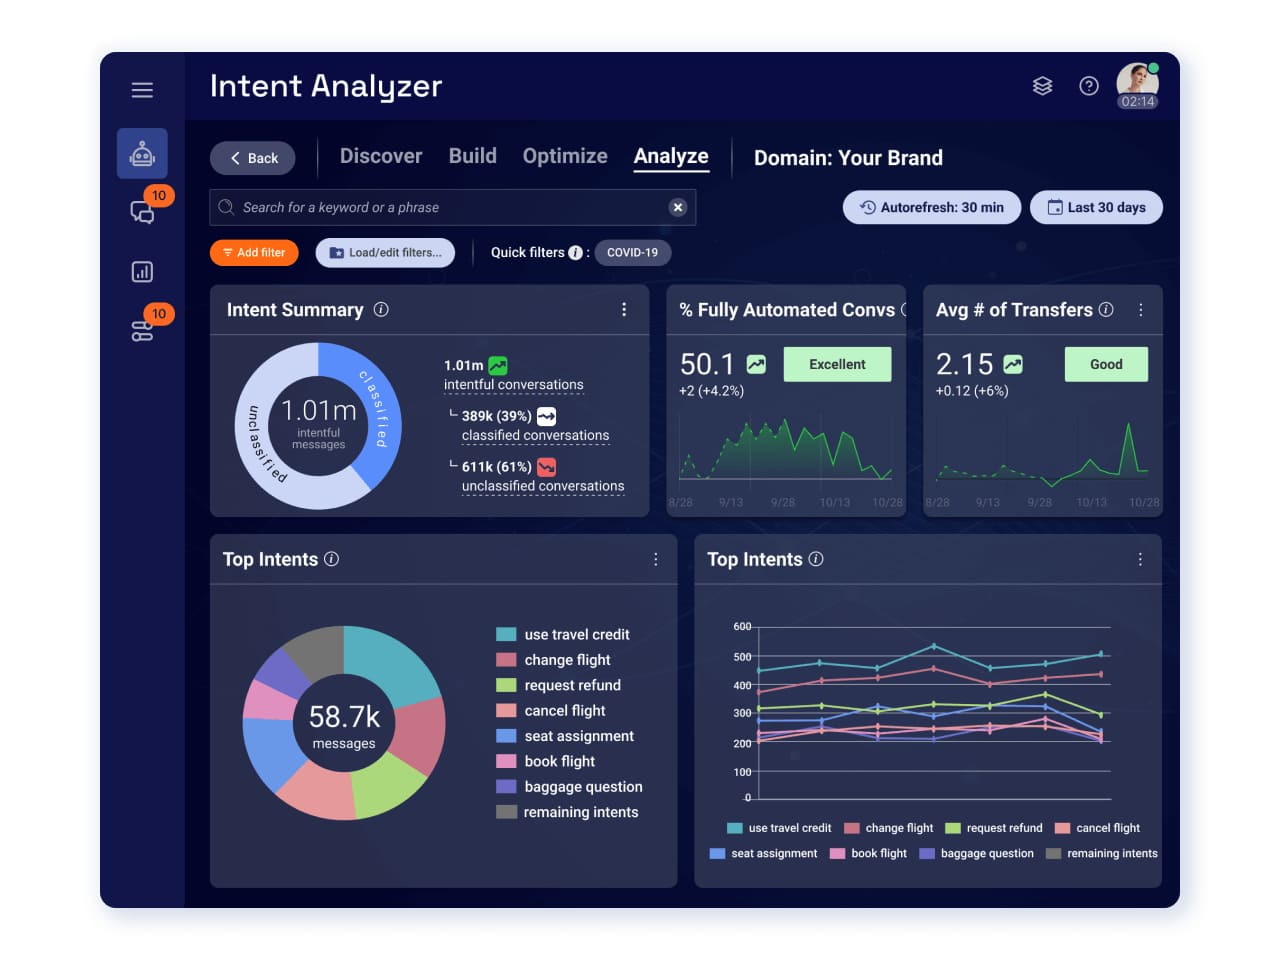Viewport: 1280px width, 960px height.
Task: Open Autorefresh: 30 min dropdown
Action: 931,207
